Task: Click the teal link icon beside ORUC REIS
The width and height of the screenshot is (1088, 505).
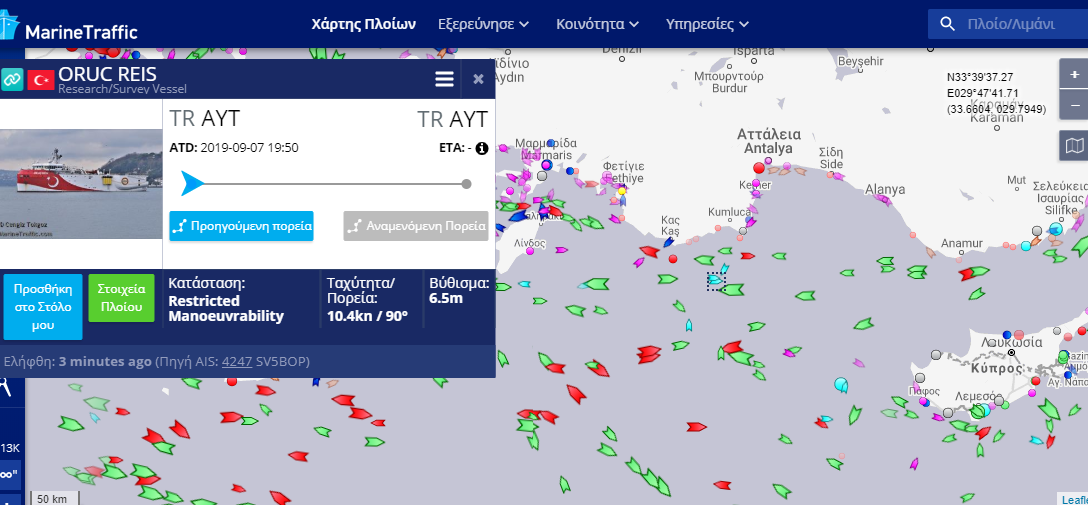Action: (x=12, y=80)
